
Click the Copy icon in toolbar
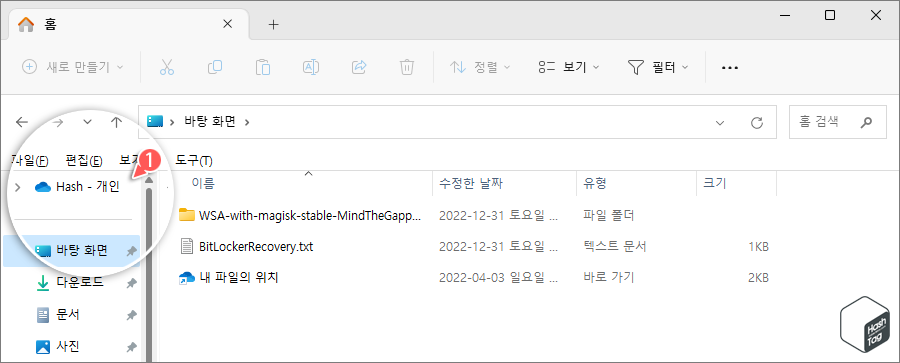pyautogui.click(x=215, y=67)
